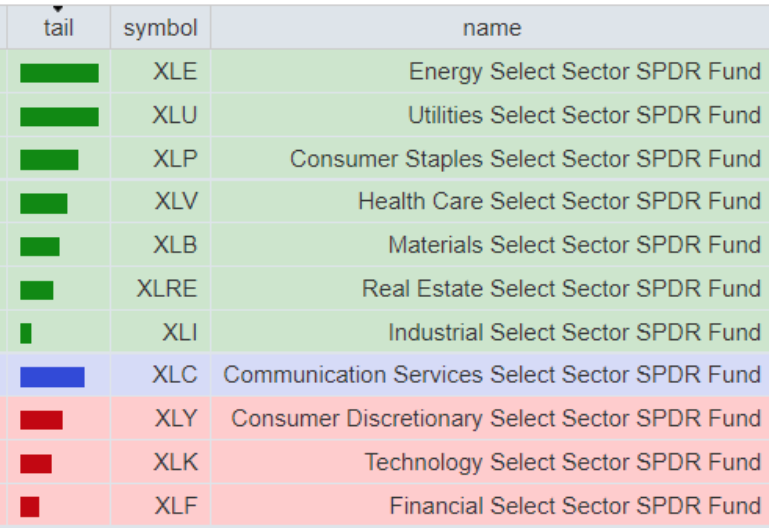Viewport: 770px width, 528px height.
Task: Select the XLV symbol cell
Action: pyautogui.click(x=176, y=202)
